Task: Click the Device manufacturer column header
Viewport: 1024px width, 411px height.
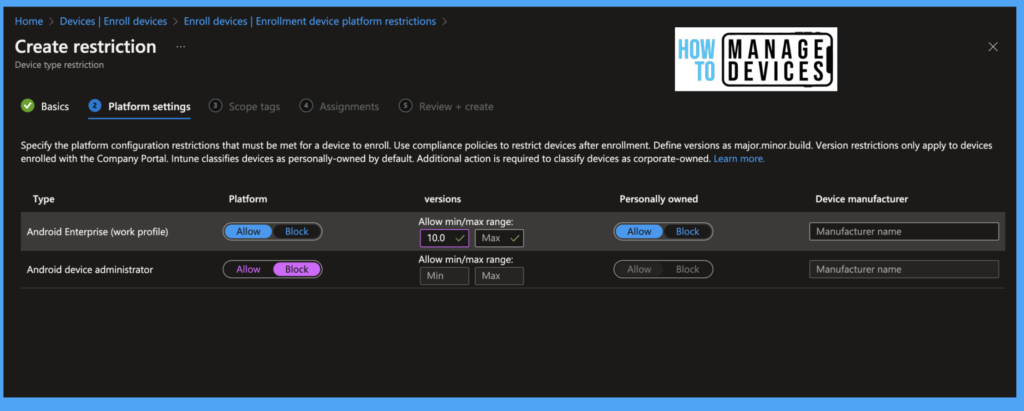Action: click(x=861, y=199)
